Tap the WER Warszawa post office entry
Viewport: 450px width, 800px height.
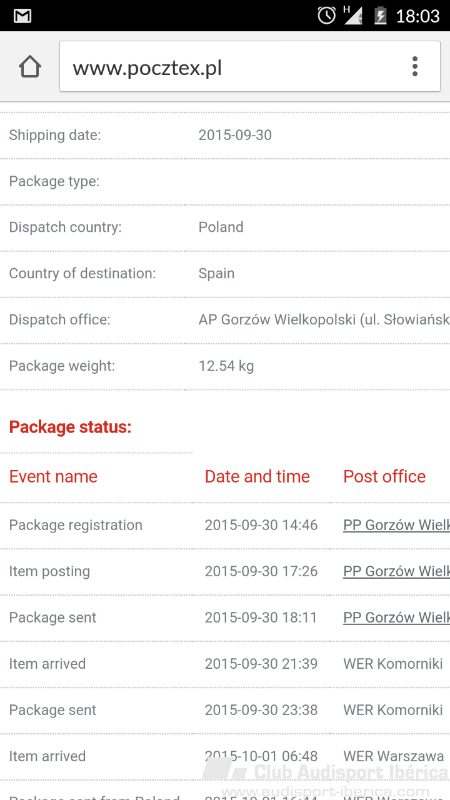[x=393, y=756]
